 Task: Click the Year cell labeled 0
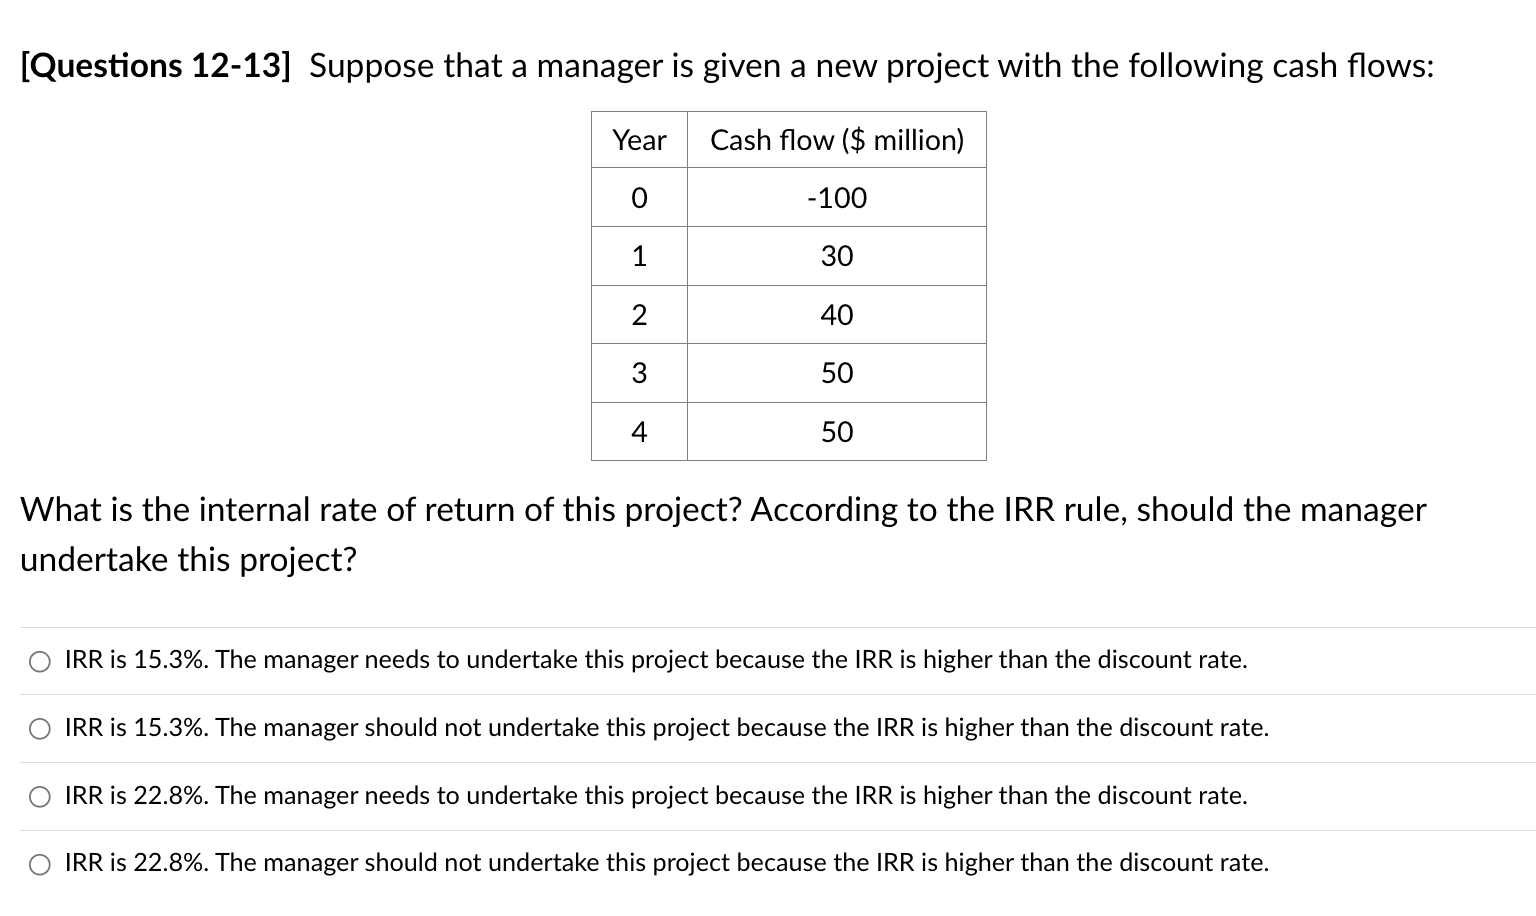coord(638,198)
